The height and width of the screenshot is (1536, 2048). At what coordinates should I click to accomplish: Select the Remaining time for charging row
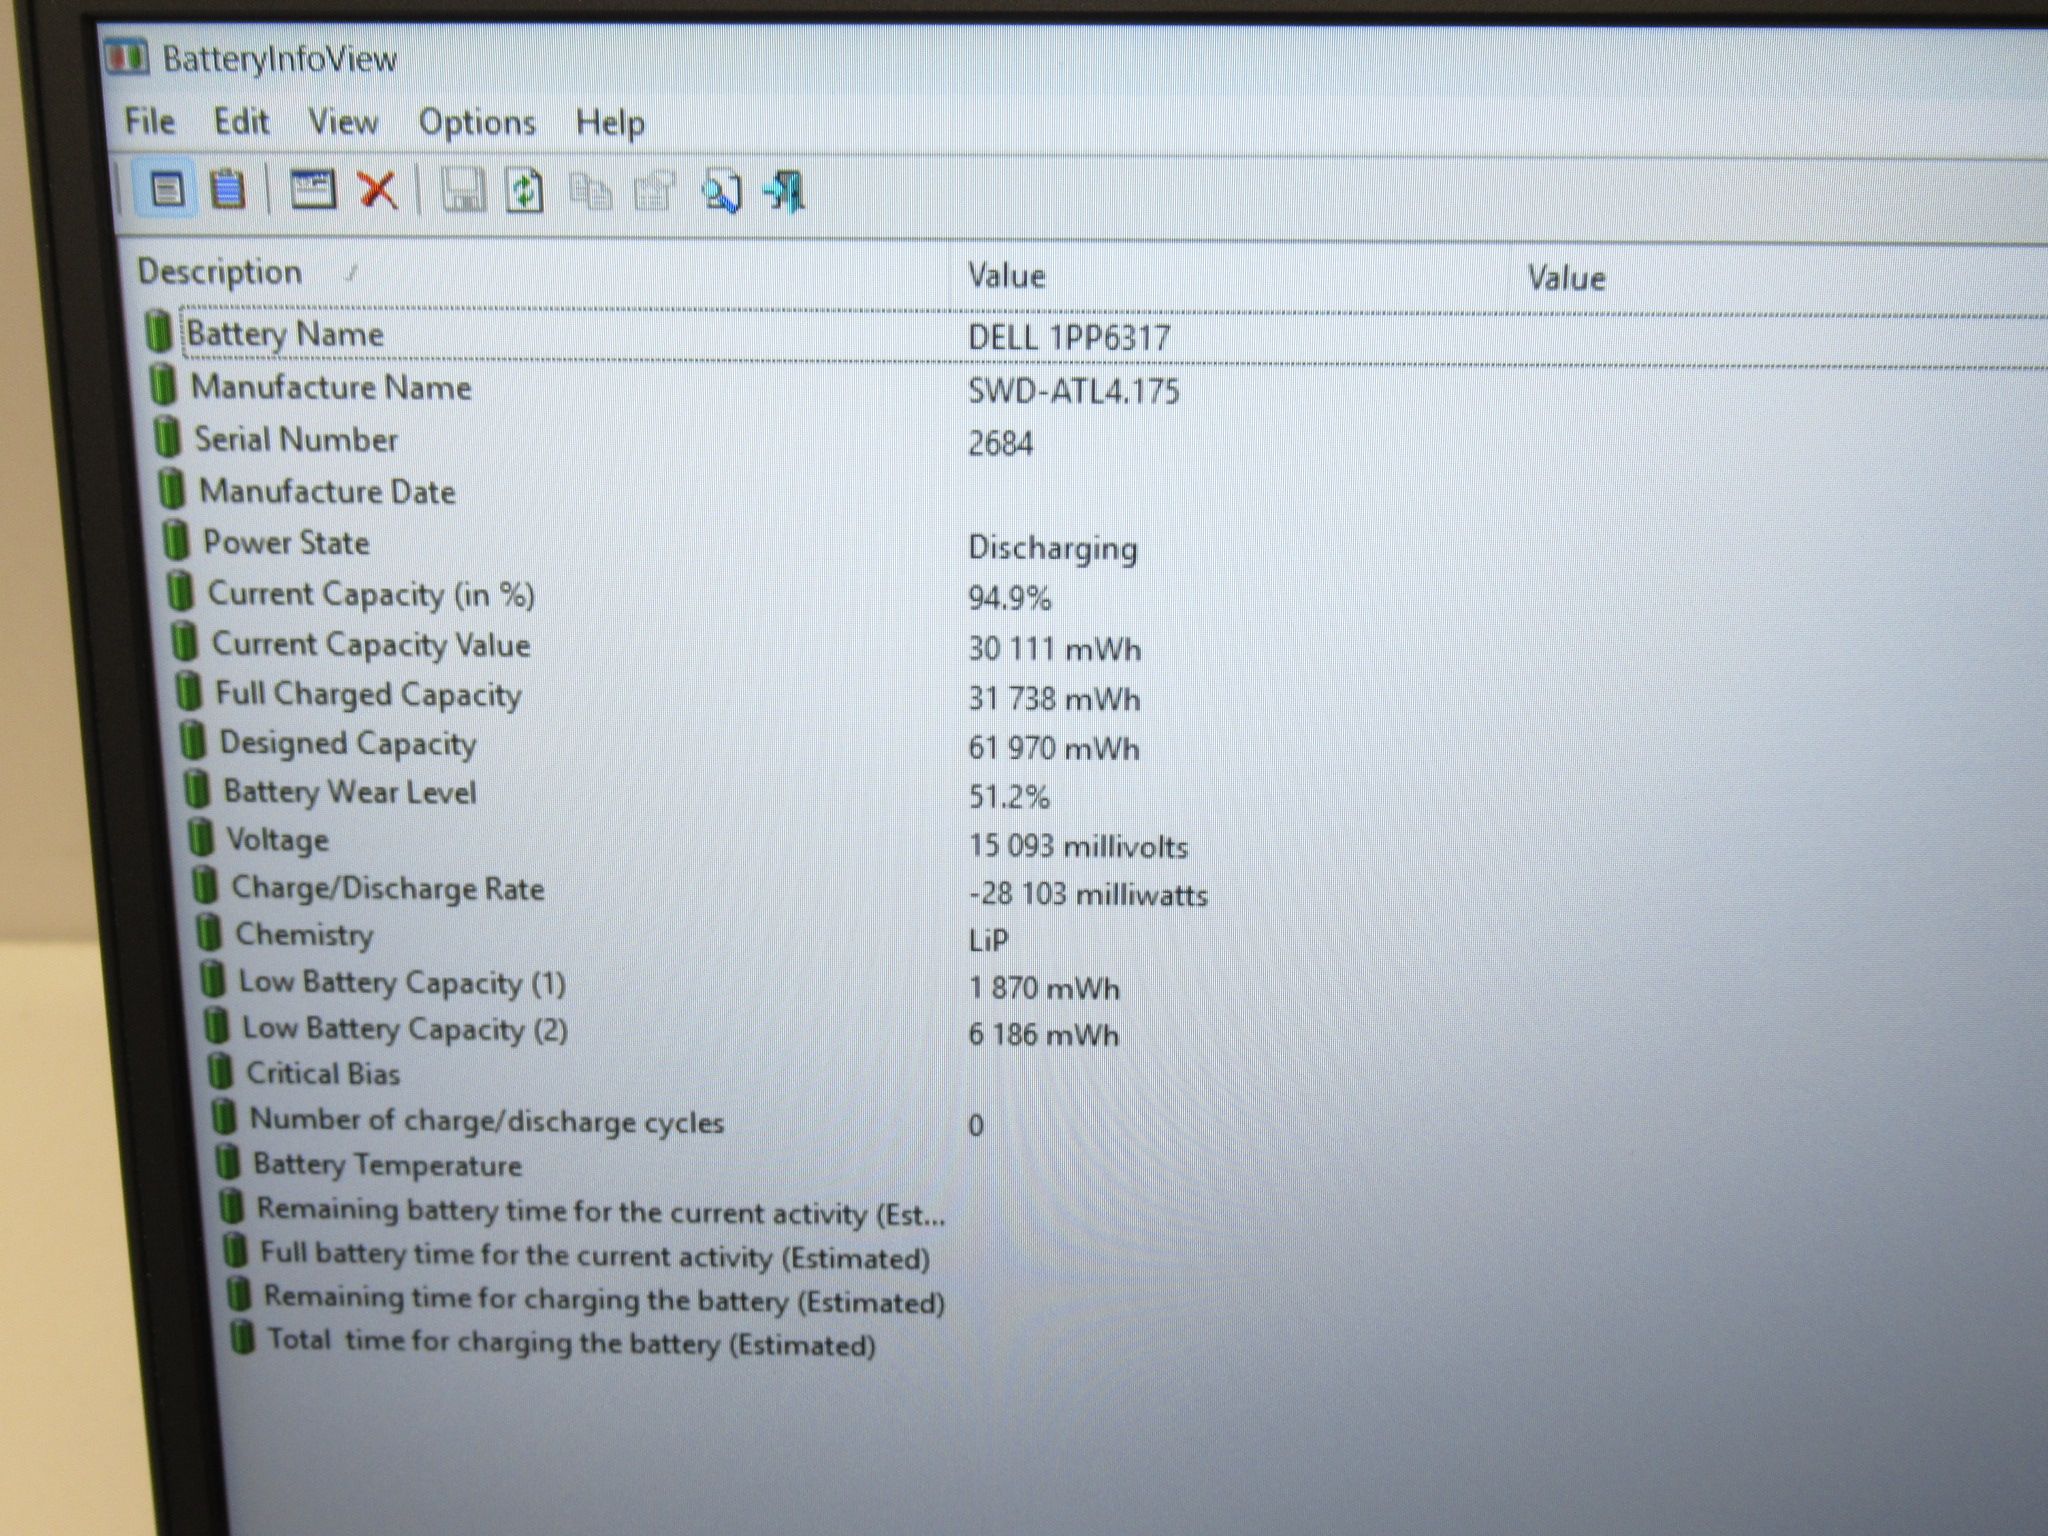[605, 1300]
